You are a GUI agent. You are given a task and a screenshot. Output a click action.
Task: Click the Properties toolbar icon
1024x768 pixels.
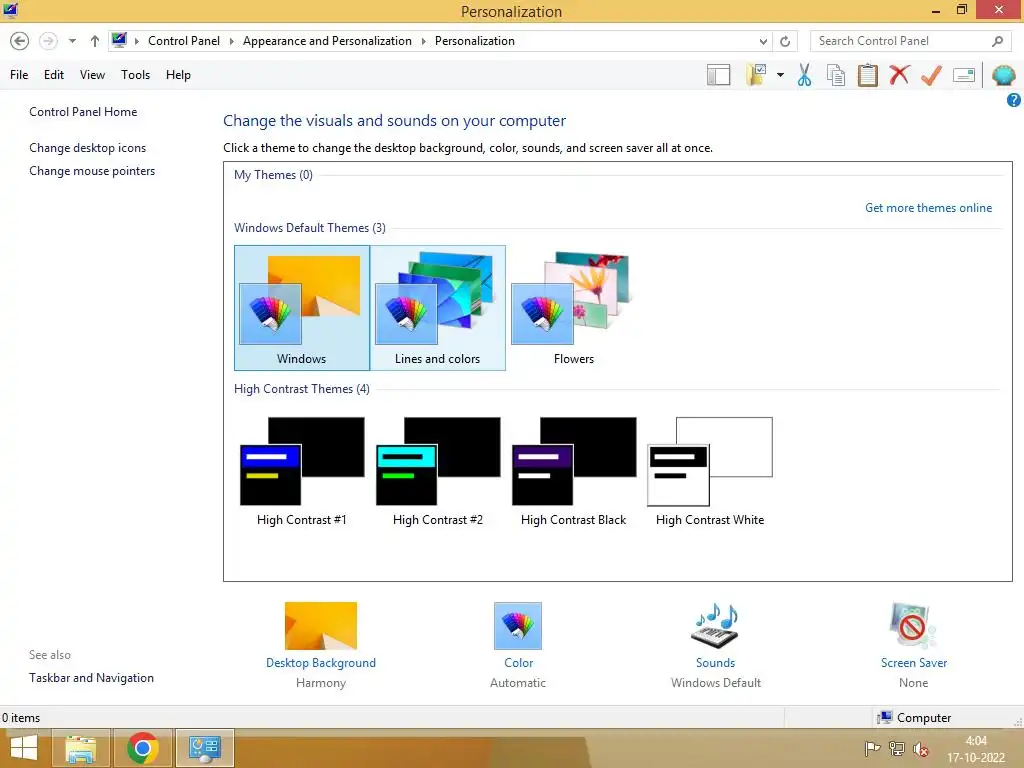coord(964,75)
